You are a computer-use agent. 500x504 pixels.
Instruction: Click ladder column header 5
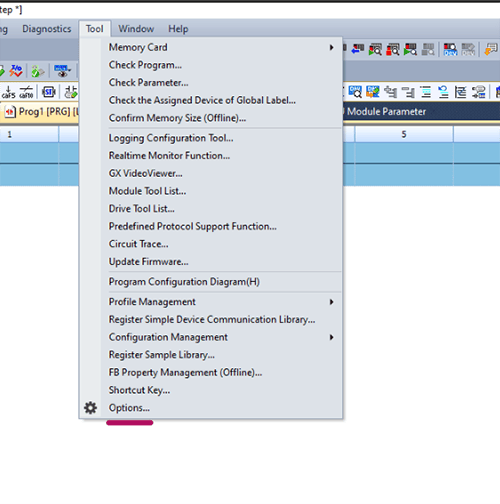[x=404, y=134]
